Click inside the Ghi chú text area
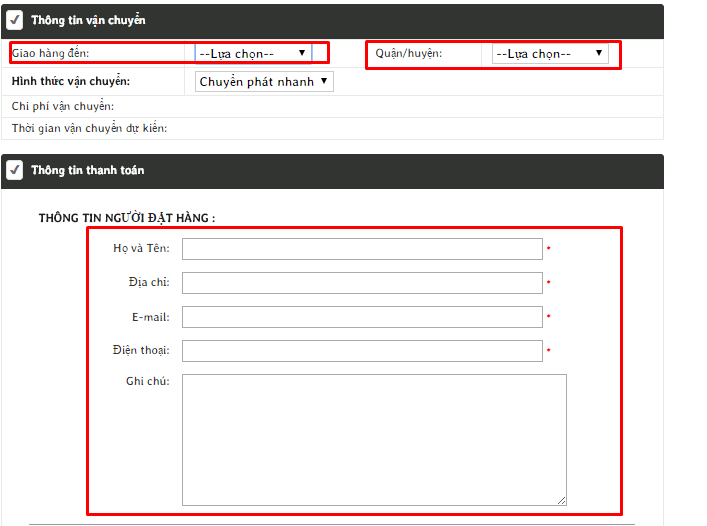707x526 pixels. 374,439
